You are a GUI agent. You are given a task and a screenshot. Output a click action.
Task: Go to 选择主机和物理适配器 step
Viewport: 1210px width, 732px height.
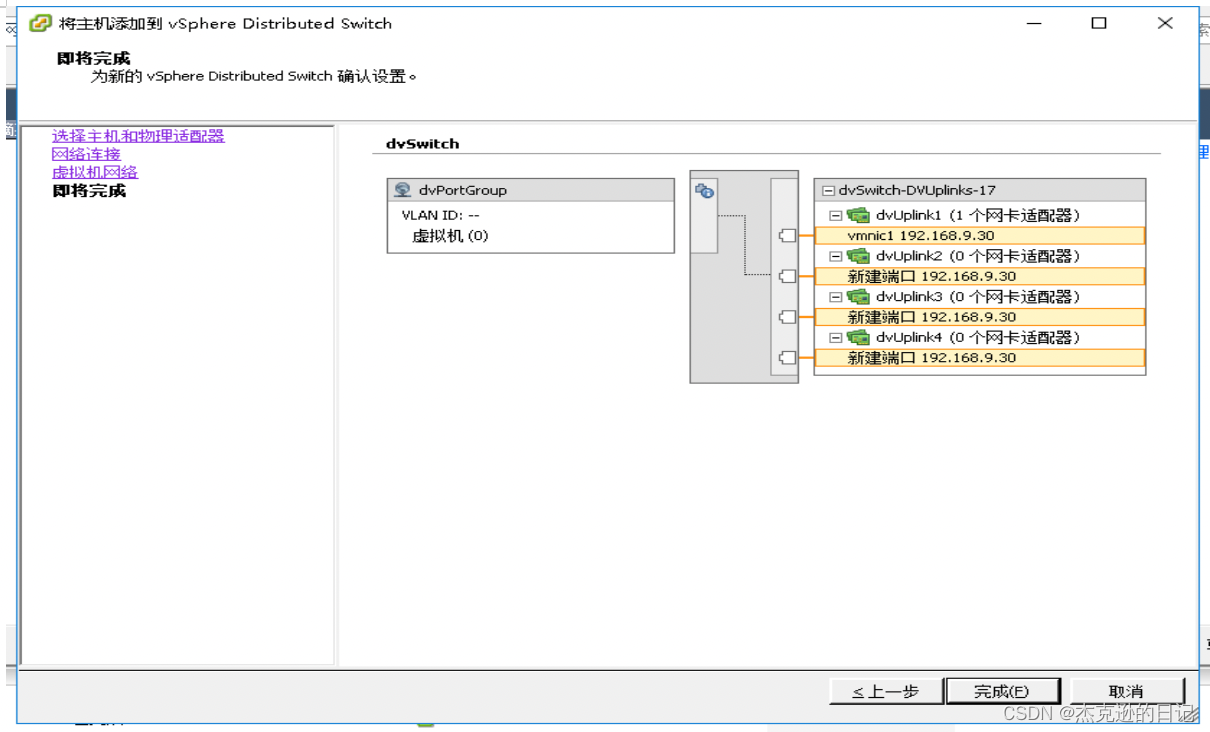138,136
